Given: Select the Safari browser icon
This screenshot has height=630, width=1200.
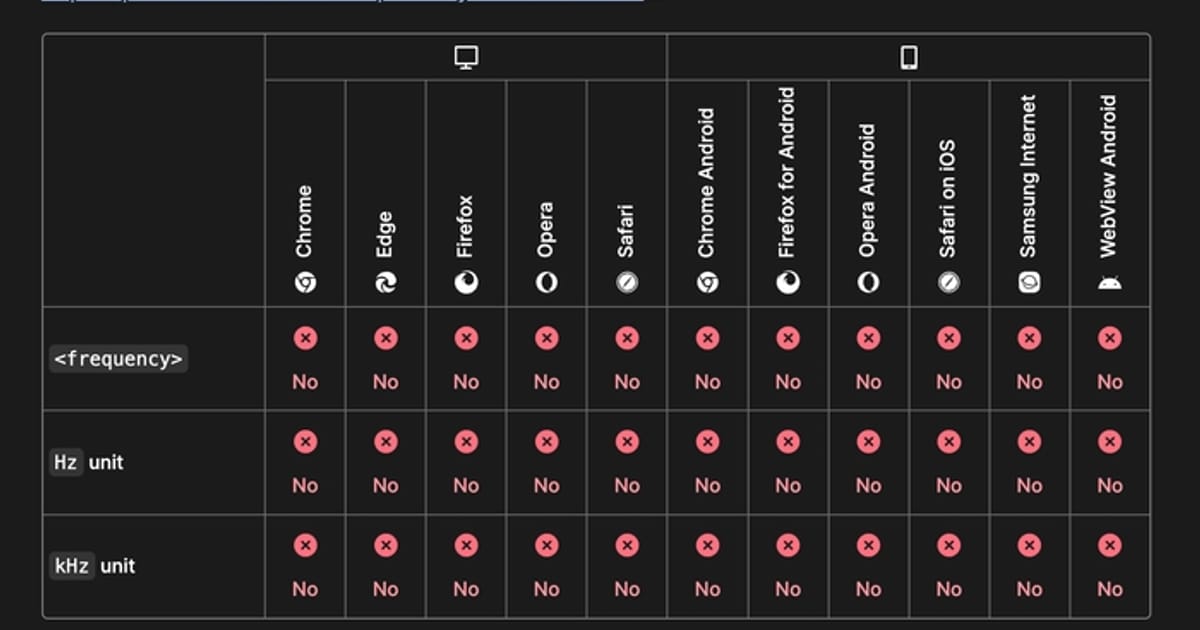Looking at the screenshot, I should 627,282.
